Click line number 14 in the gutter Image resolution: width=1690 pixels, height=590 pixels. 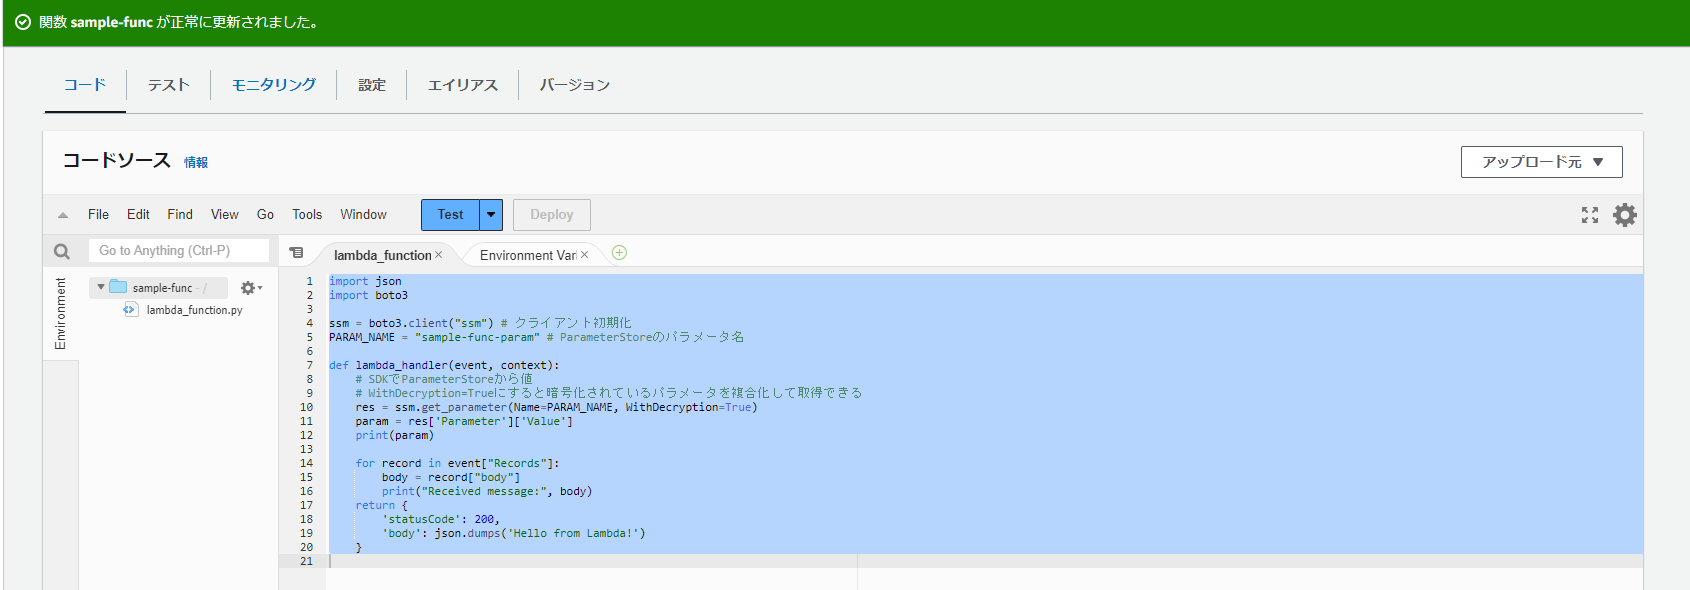pos(306,463)
